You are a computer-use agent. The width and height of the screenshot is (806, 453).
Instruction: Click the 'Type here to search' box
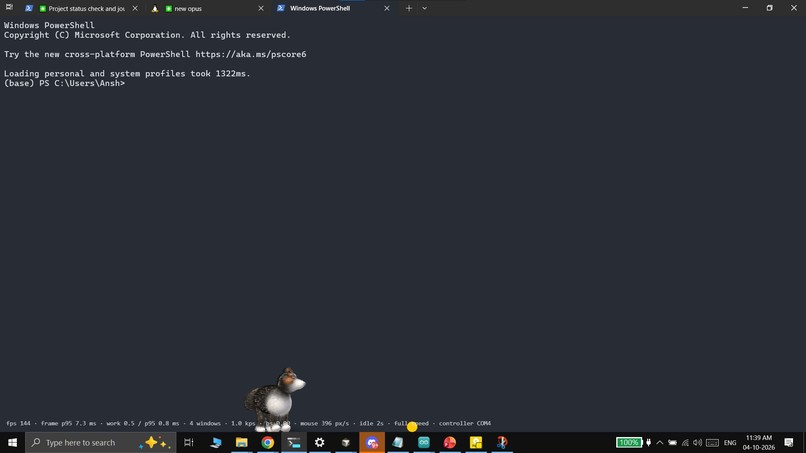101,442
